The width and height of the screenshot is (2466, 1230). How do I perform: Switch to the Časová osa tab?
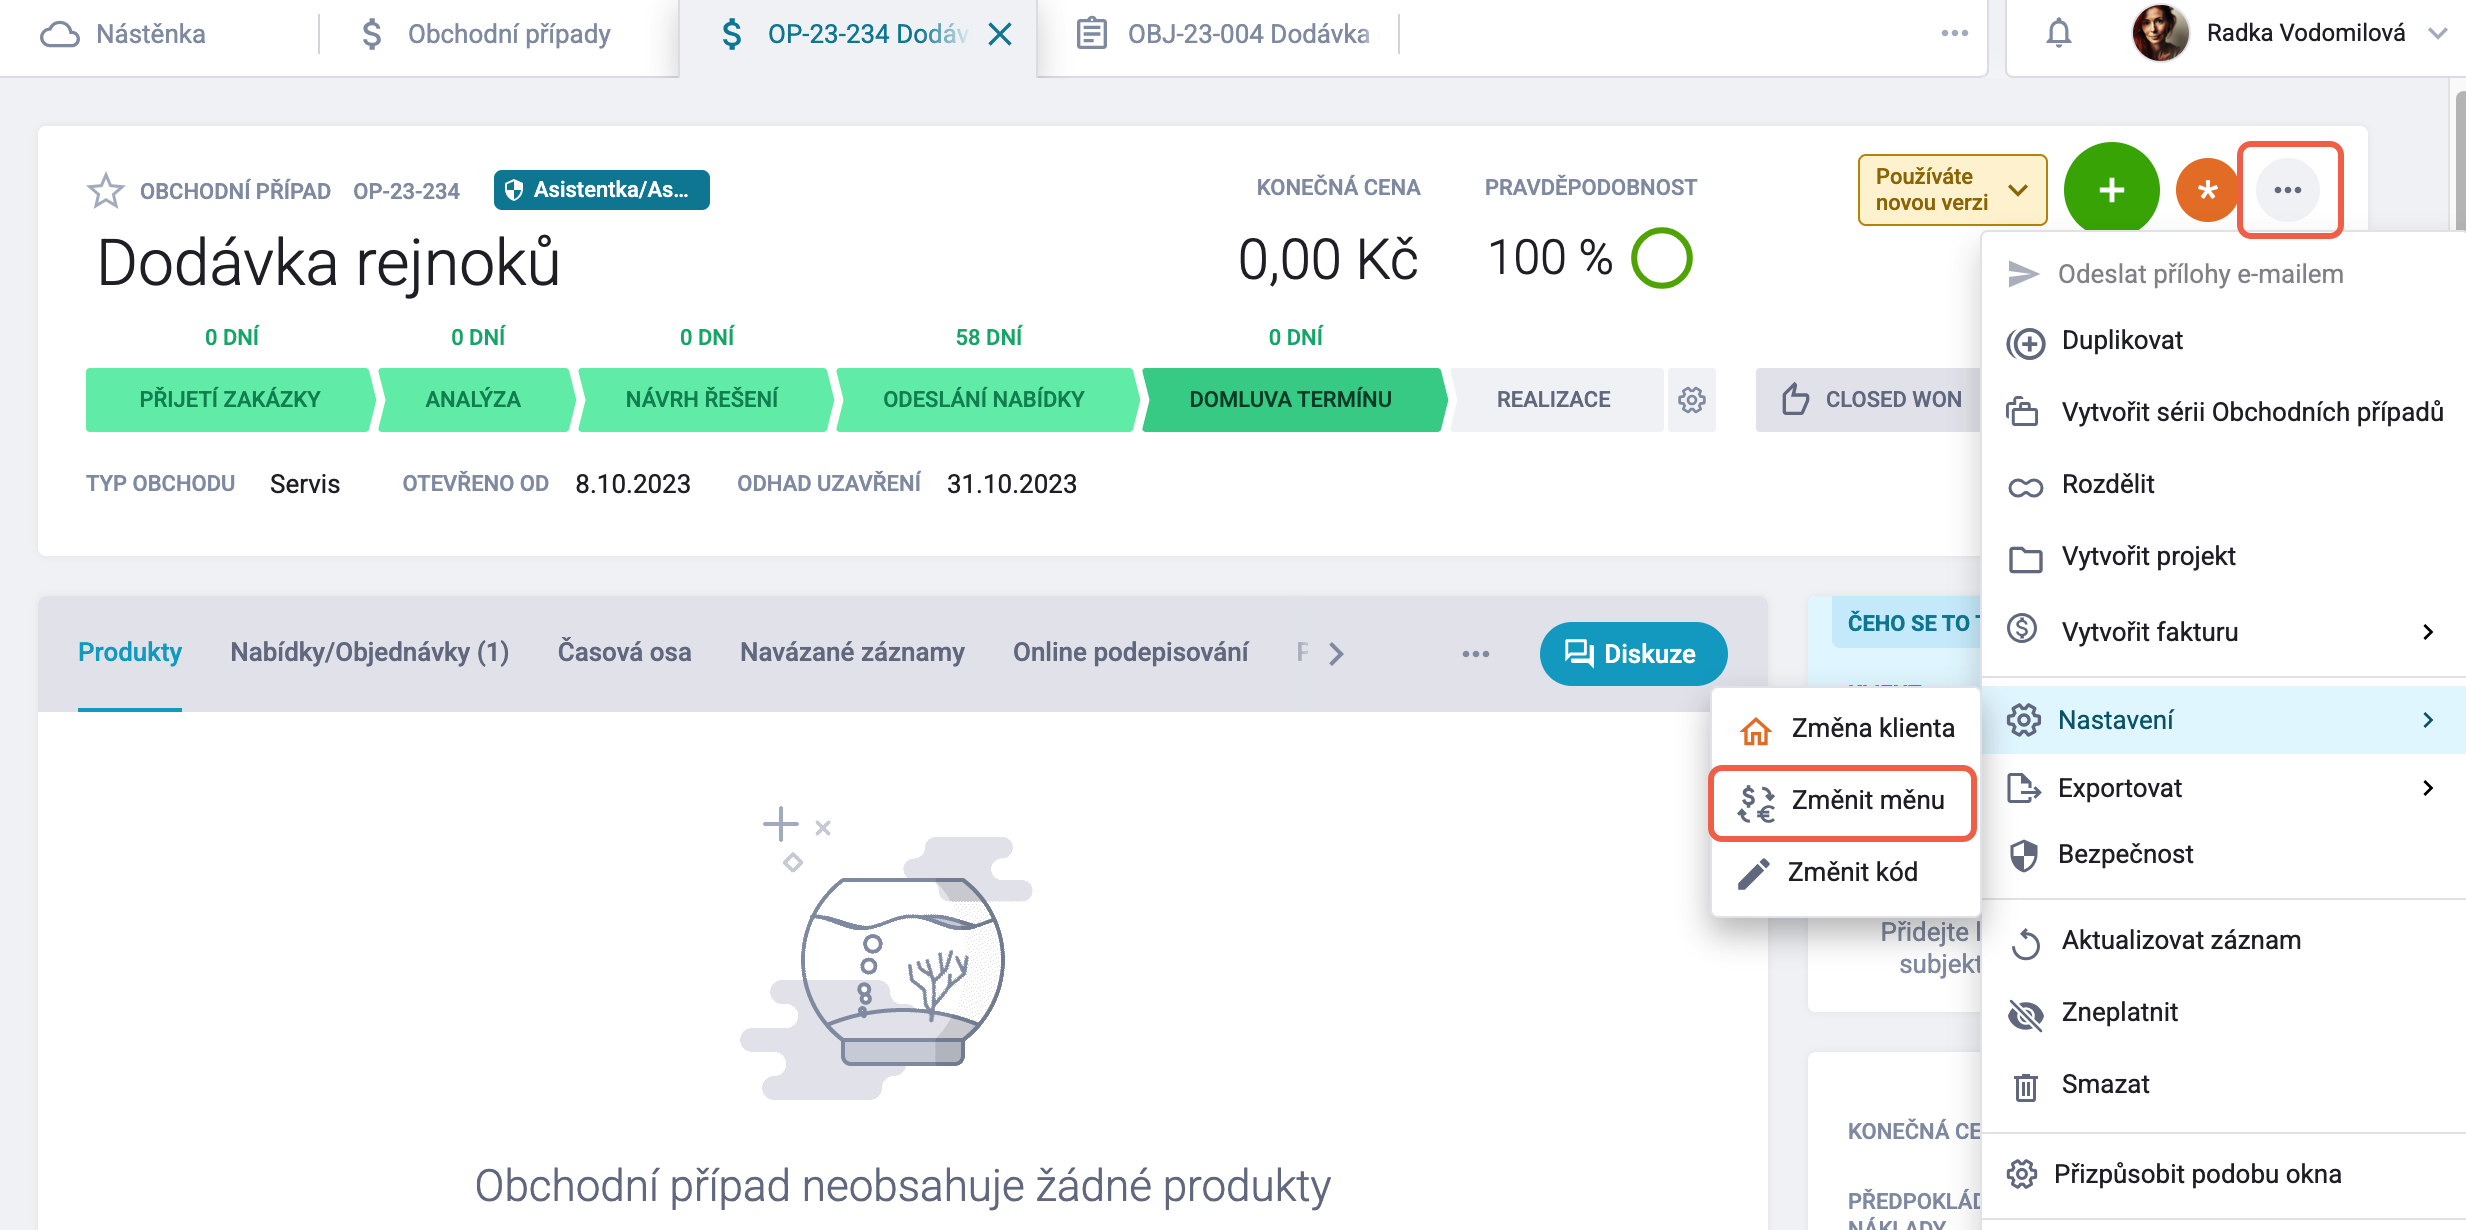(624, 653)
